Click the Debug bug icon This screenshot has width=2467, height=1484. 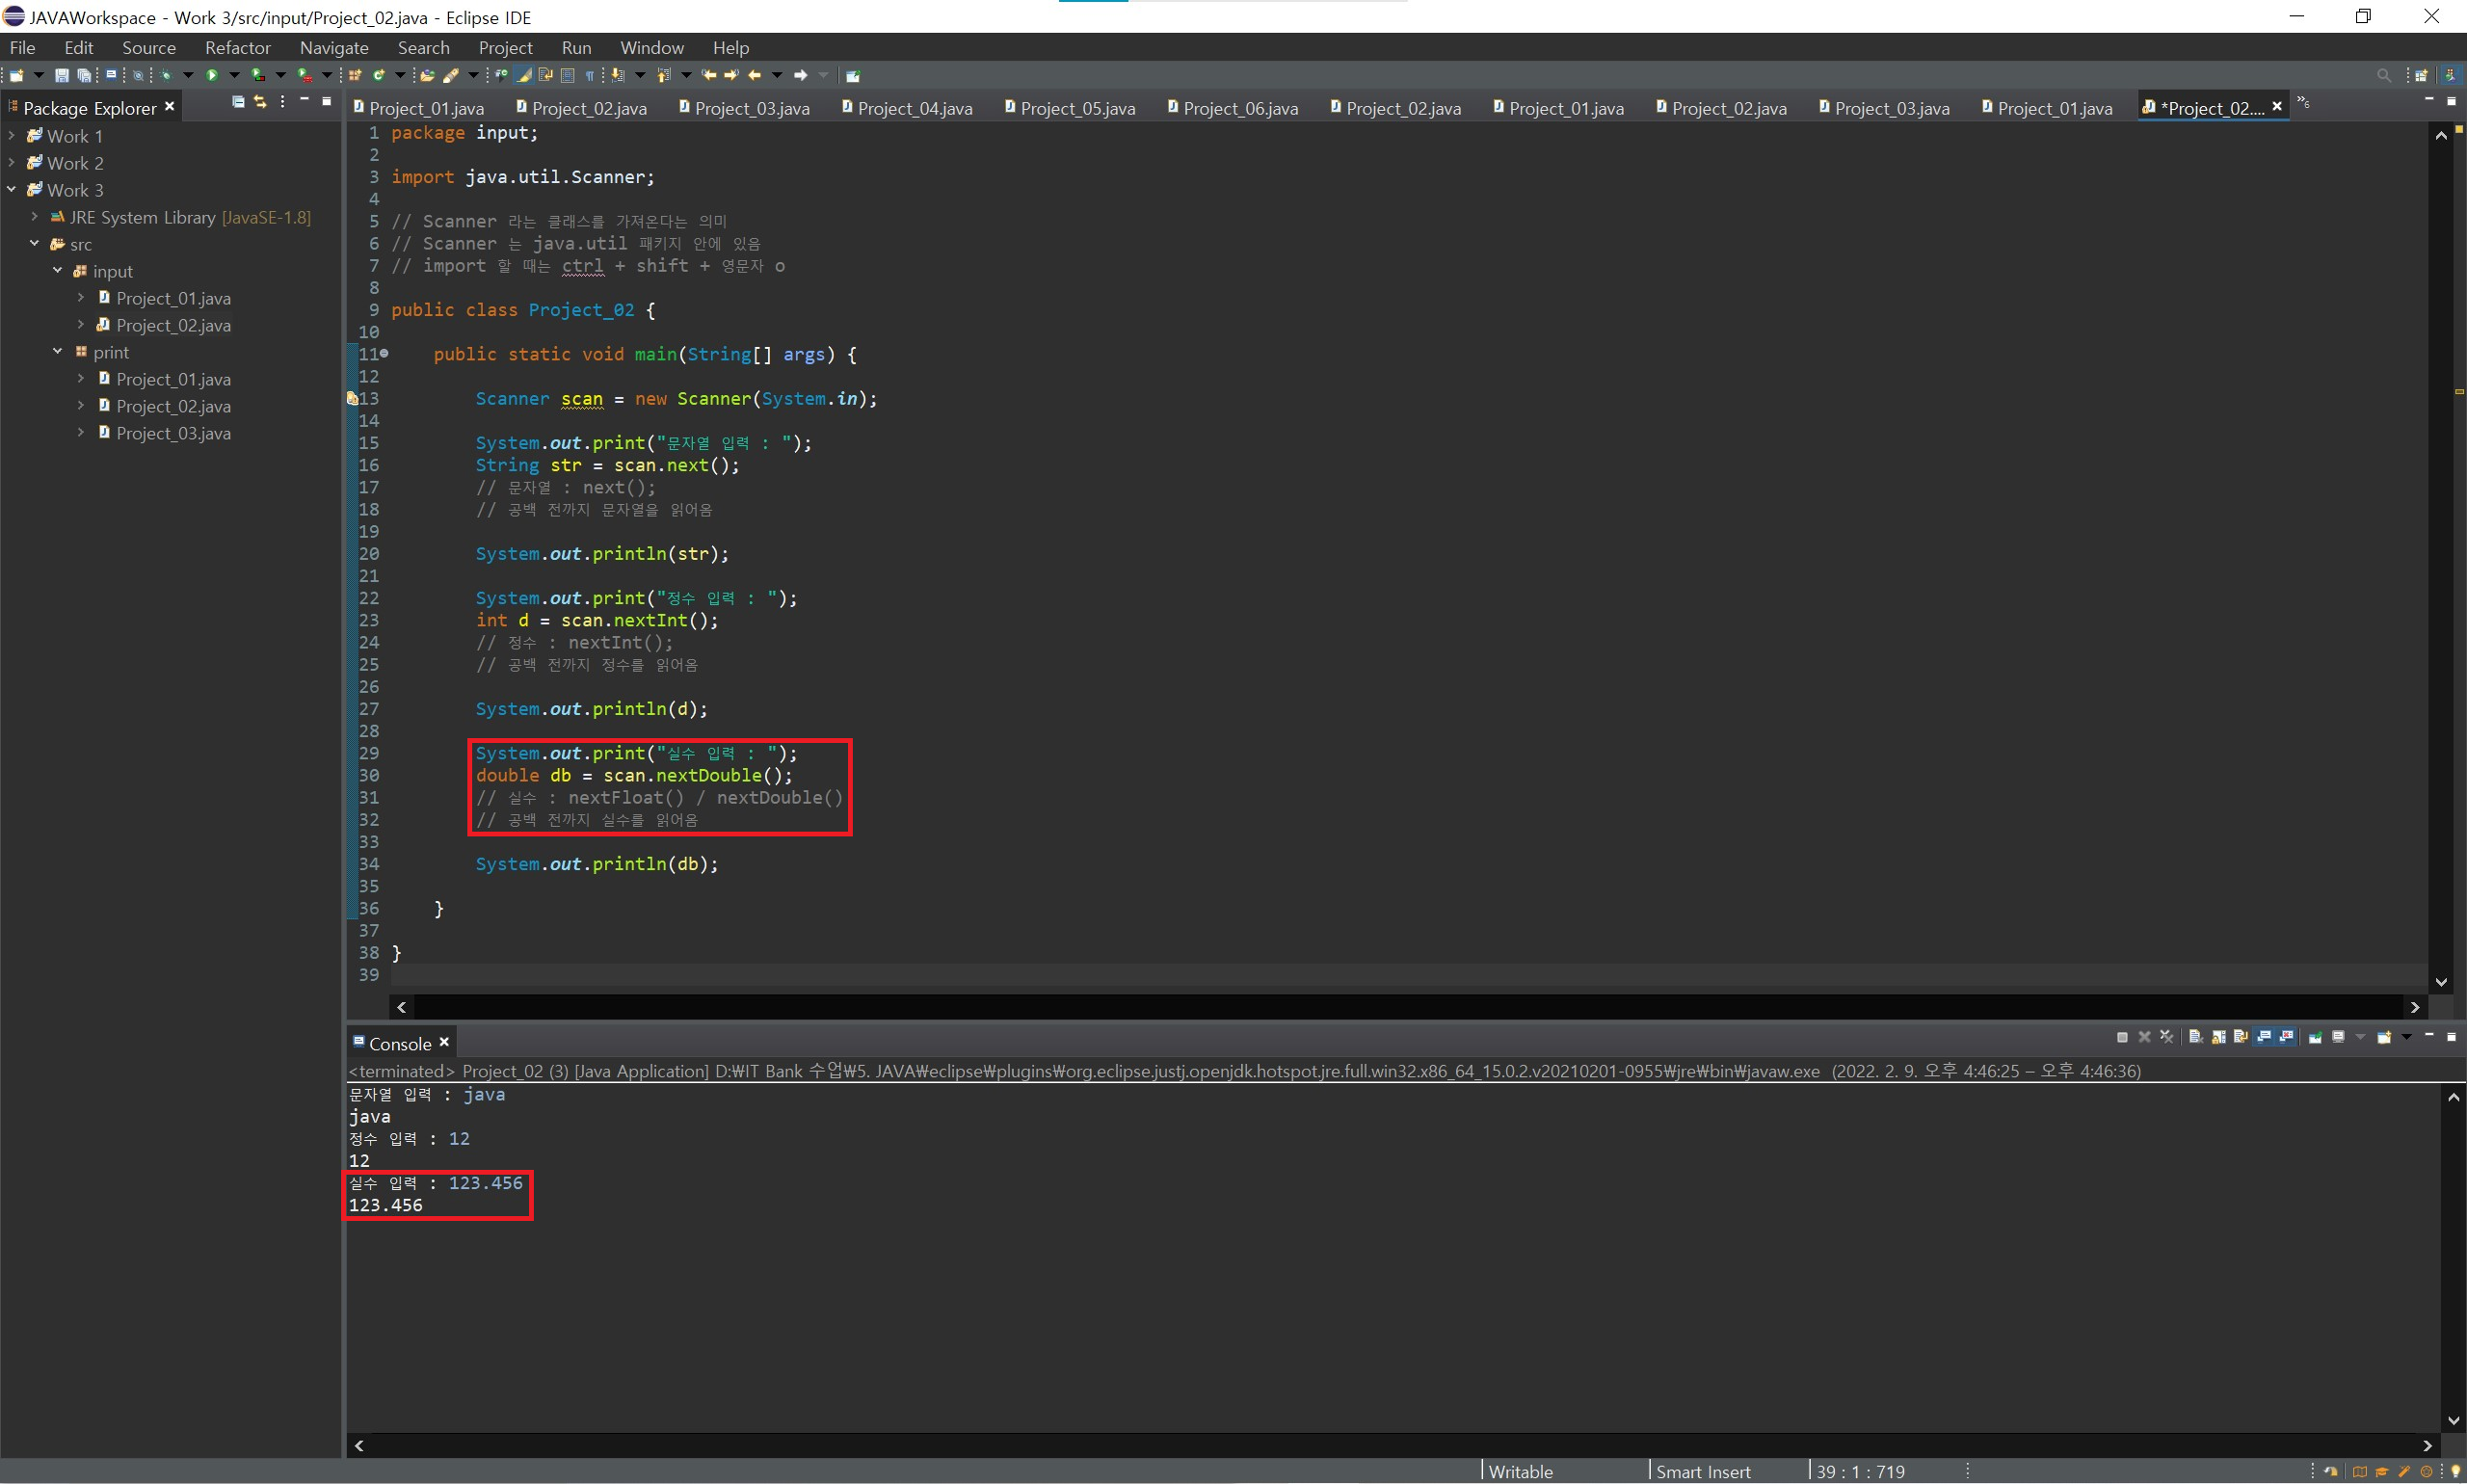pyautogui.click(x=166, y=75)
